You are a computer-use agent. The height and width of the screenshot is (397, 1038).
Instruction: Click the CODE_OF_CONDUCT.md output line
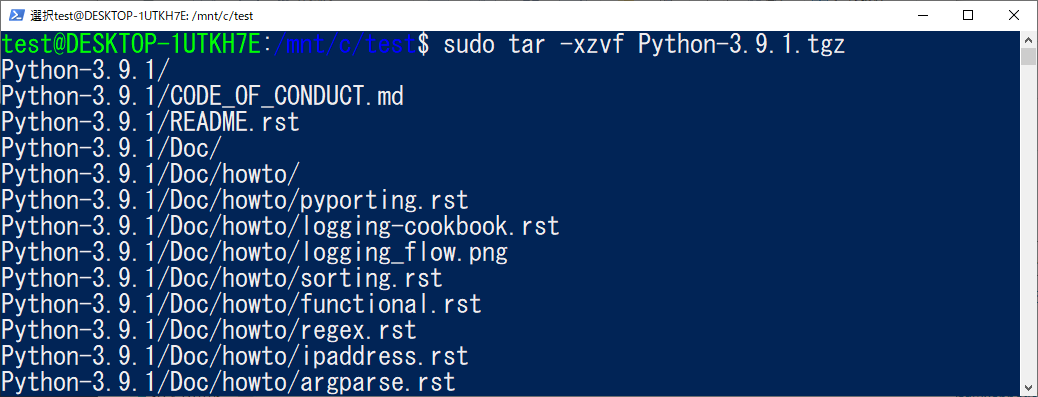click(x=203, y=97)
